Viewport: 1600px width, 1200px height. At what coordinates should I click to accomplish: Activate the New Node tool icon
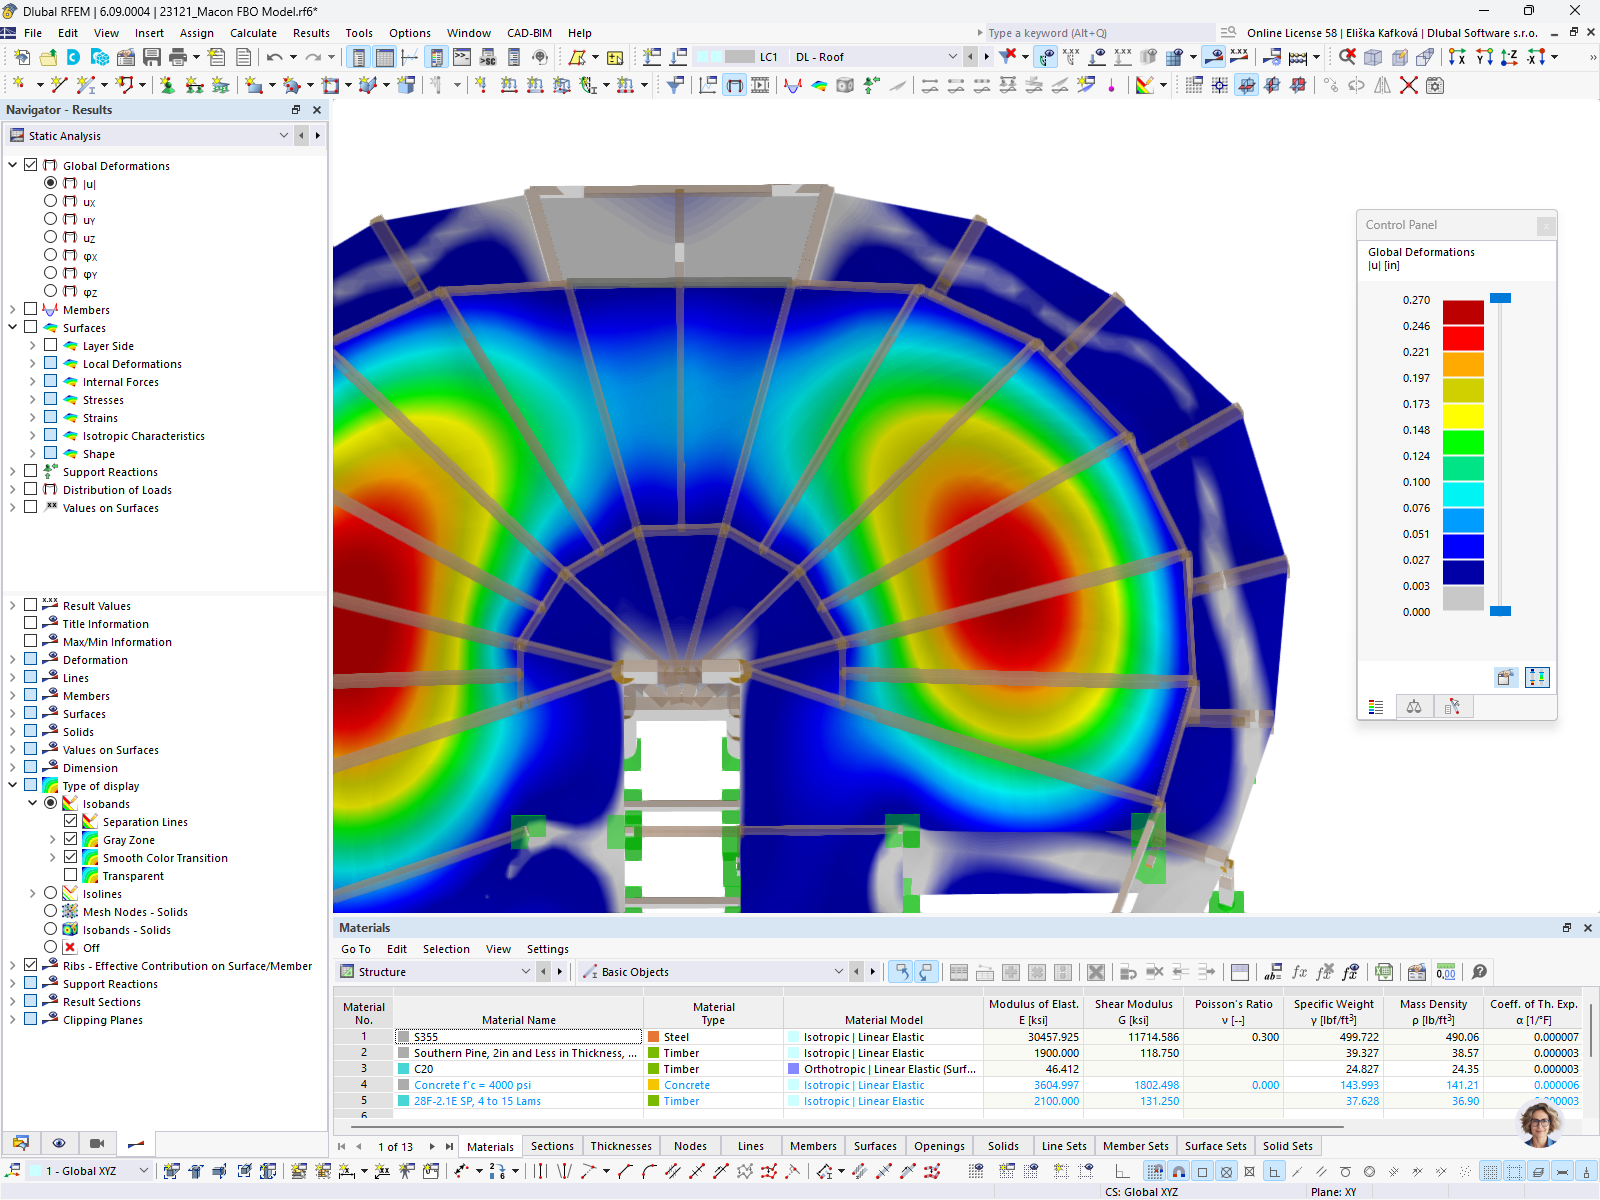coord(20,85)
